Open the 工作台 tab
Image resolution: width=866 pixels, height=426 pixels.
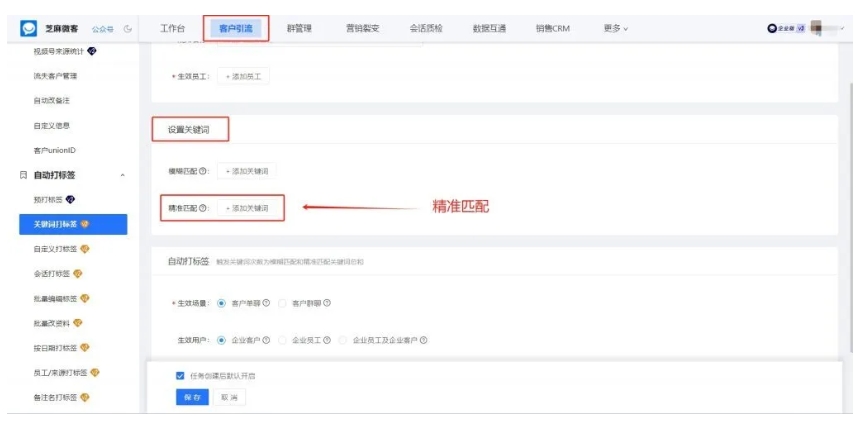tap(173, 28)
